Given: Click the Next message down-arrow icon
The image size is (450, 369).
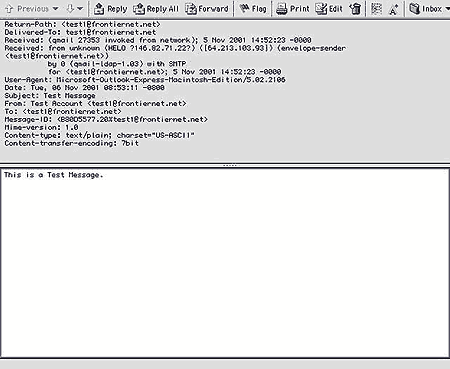Looking at the screenshot, I should click(70, 9).
